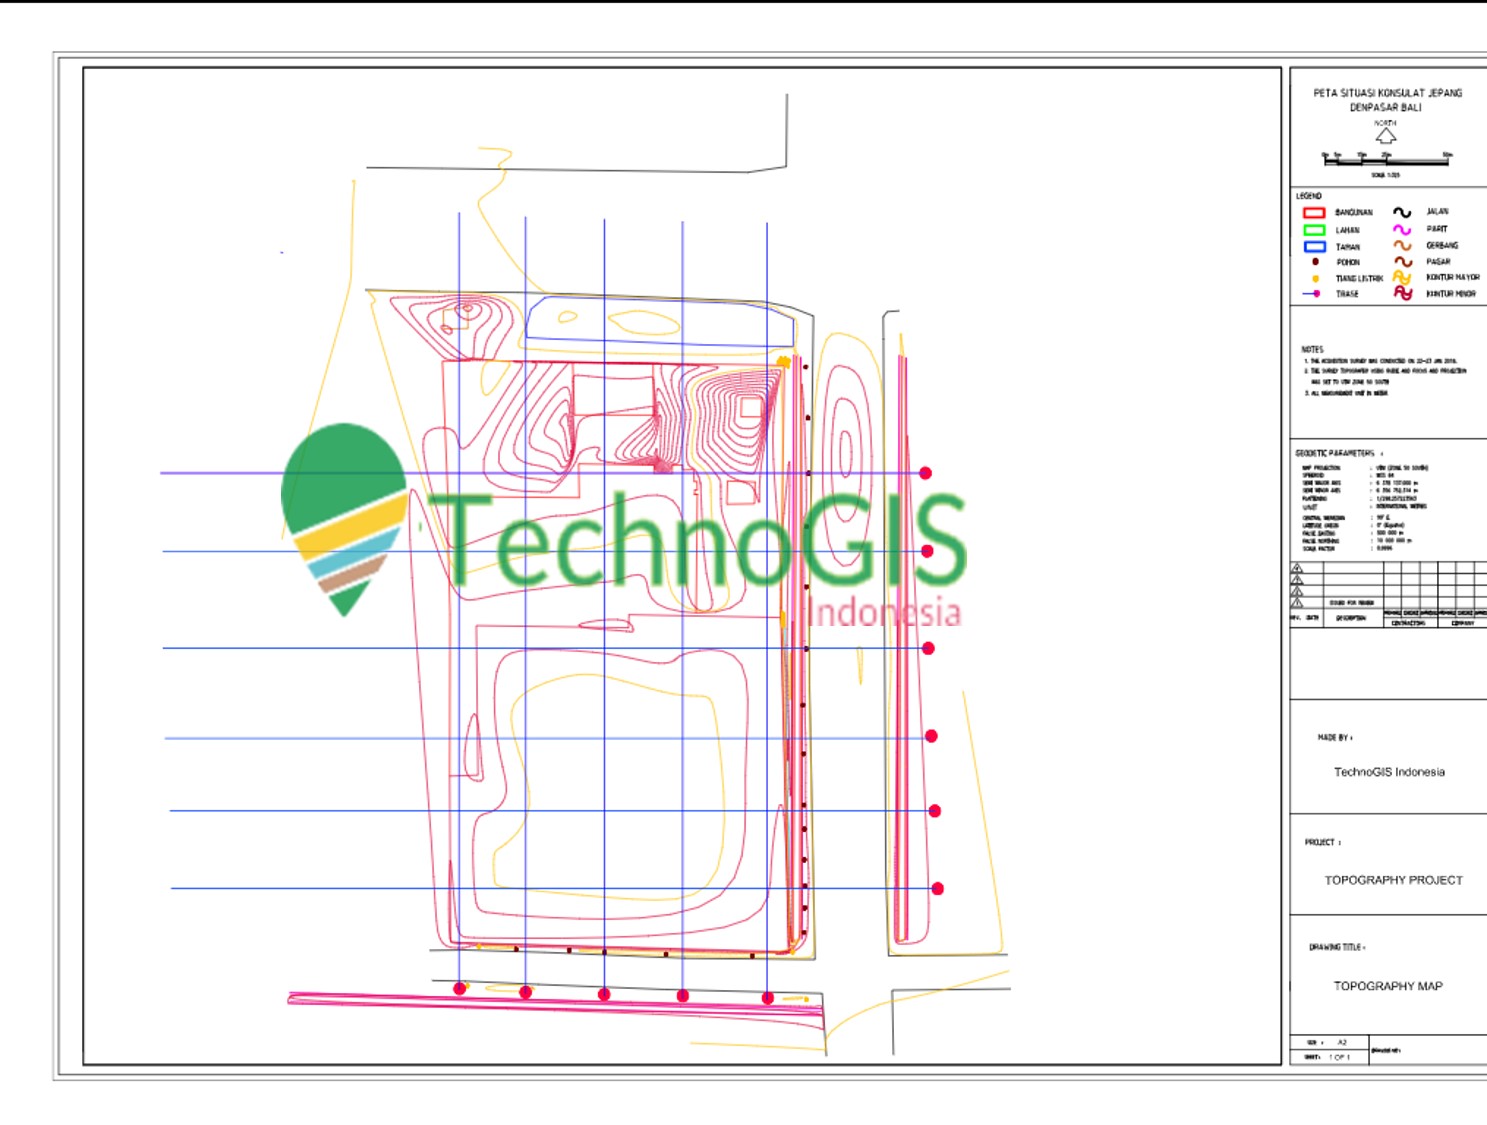1487x1125 pixels.
Task: Click the 'JALAN' legend label
Action: tap(1437, 212)
